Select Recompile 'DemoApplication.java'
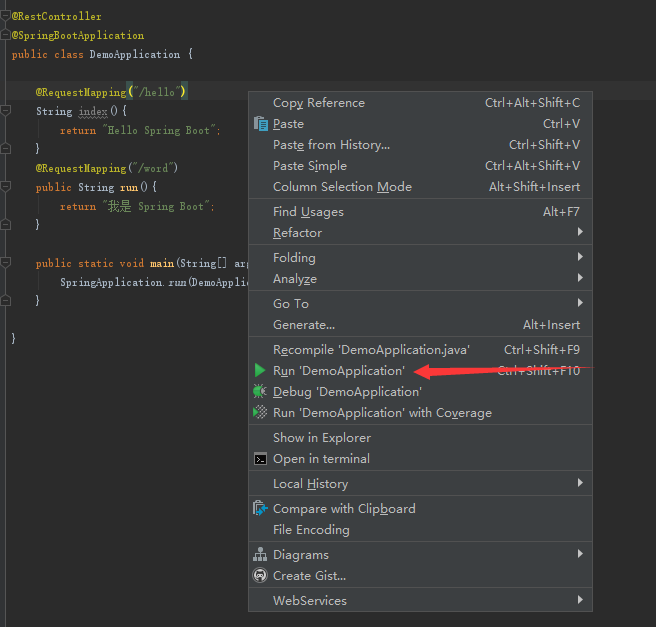Image resolution: width=656 pixels, height=627 pixels. tap(371, 350)
